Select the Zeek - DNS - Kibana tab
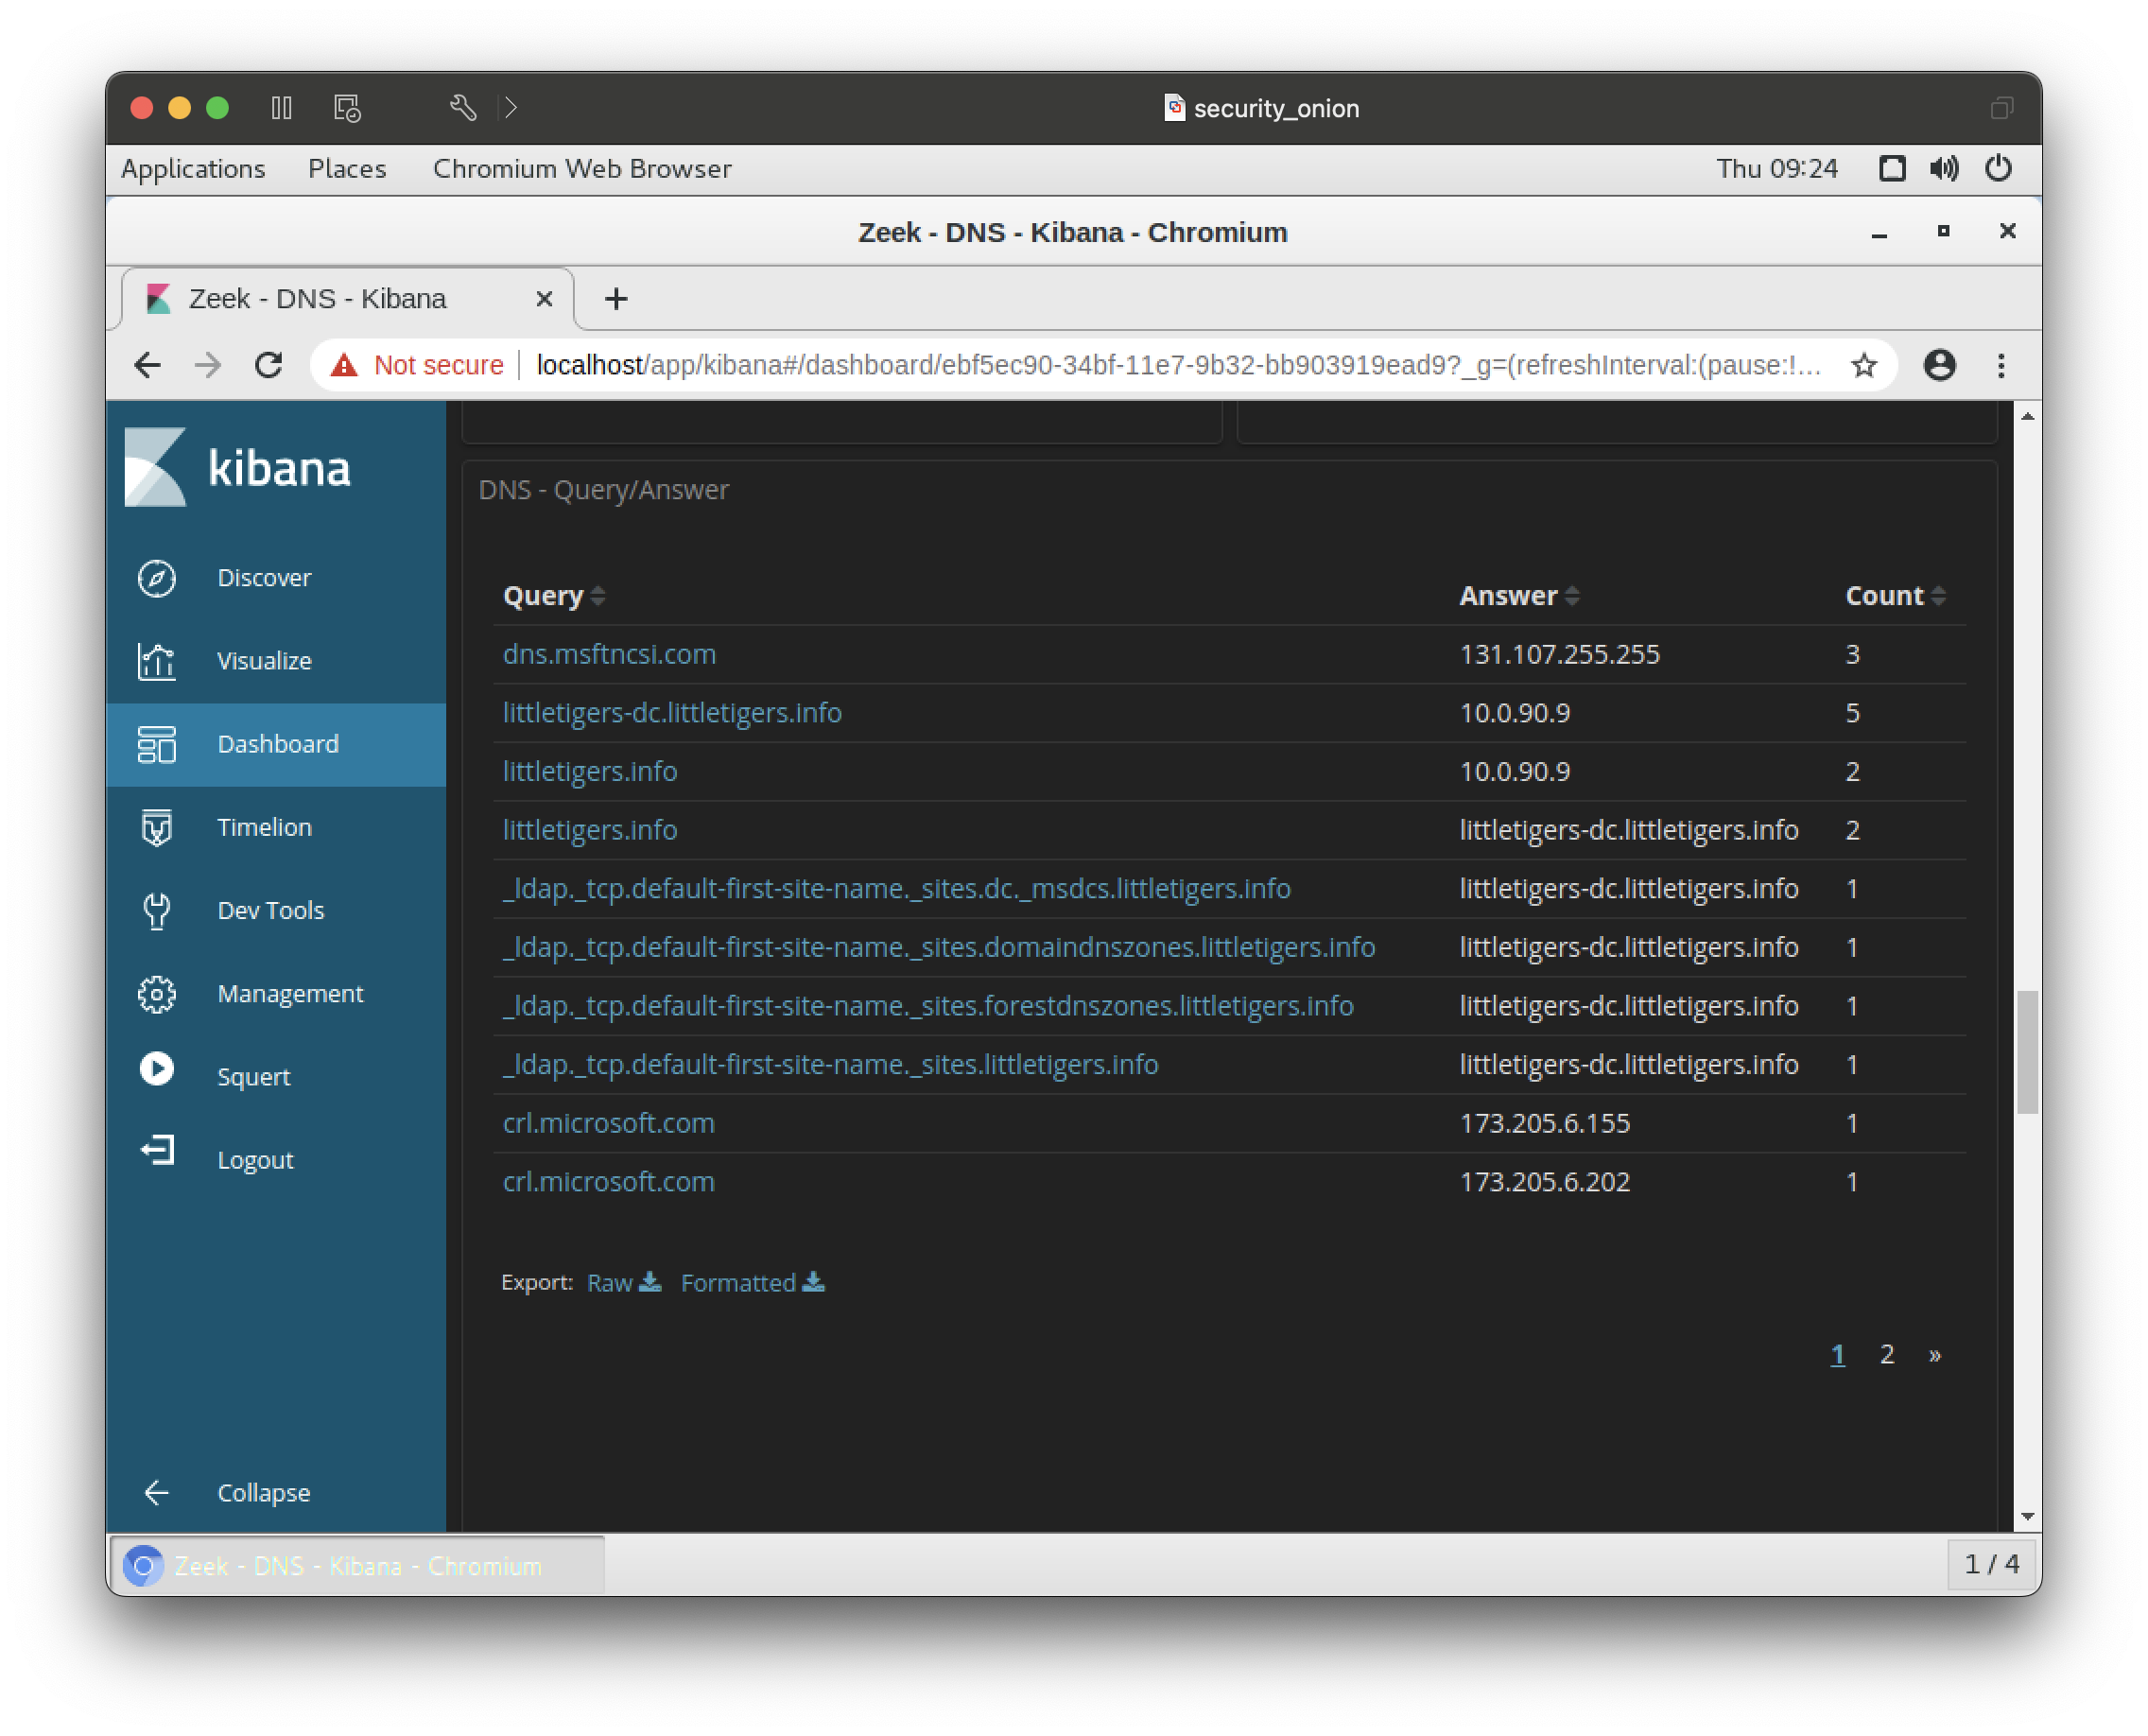 tap(348, 298)
